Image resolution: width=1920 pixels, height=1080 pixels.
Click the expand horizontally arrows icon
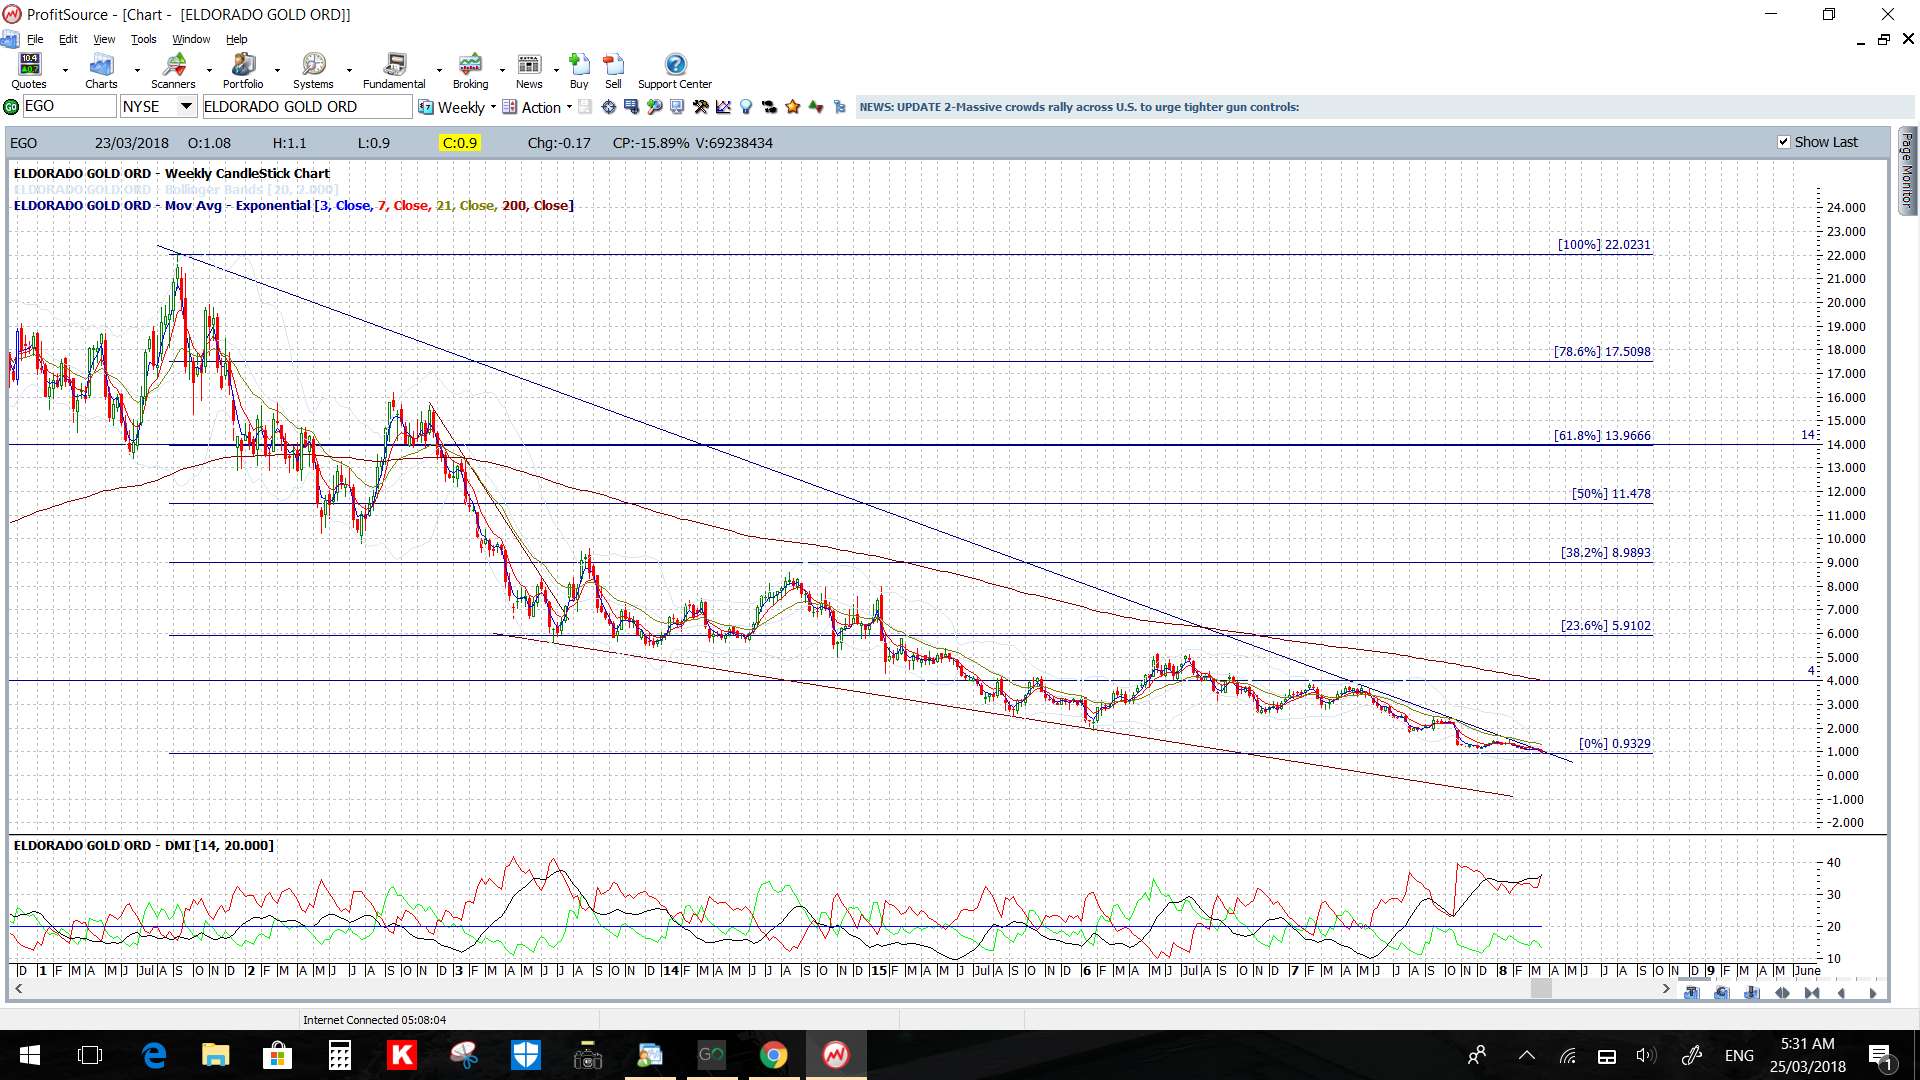(x=1782, y=993)
